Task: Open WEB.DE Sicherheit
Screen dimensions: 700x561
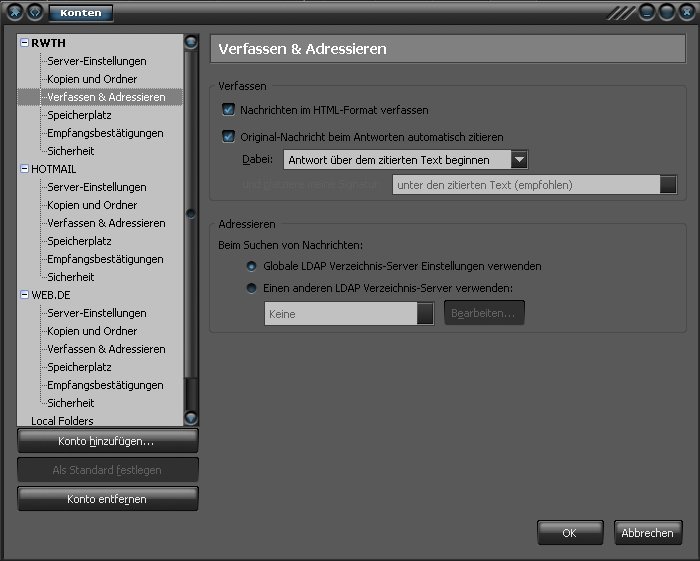Action: click(x=71, y=403)
